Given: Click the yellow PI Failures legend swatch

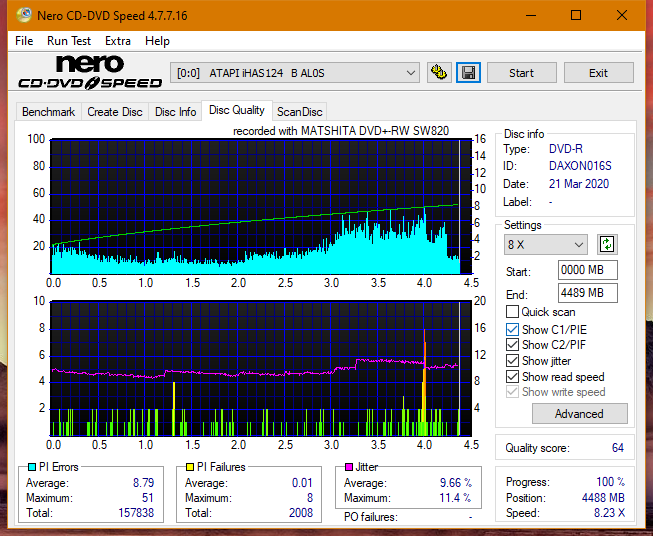Looking at the screenshot, I should [x=190, y=467].
